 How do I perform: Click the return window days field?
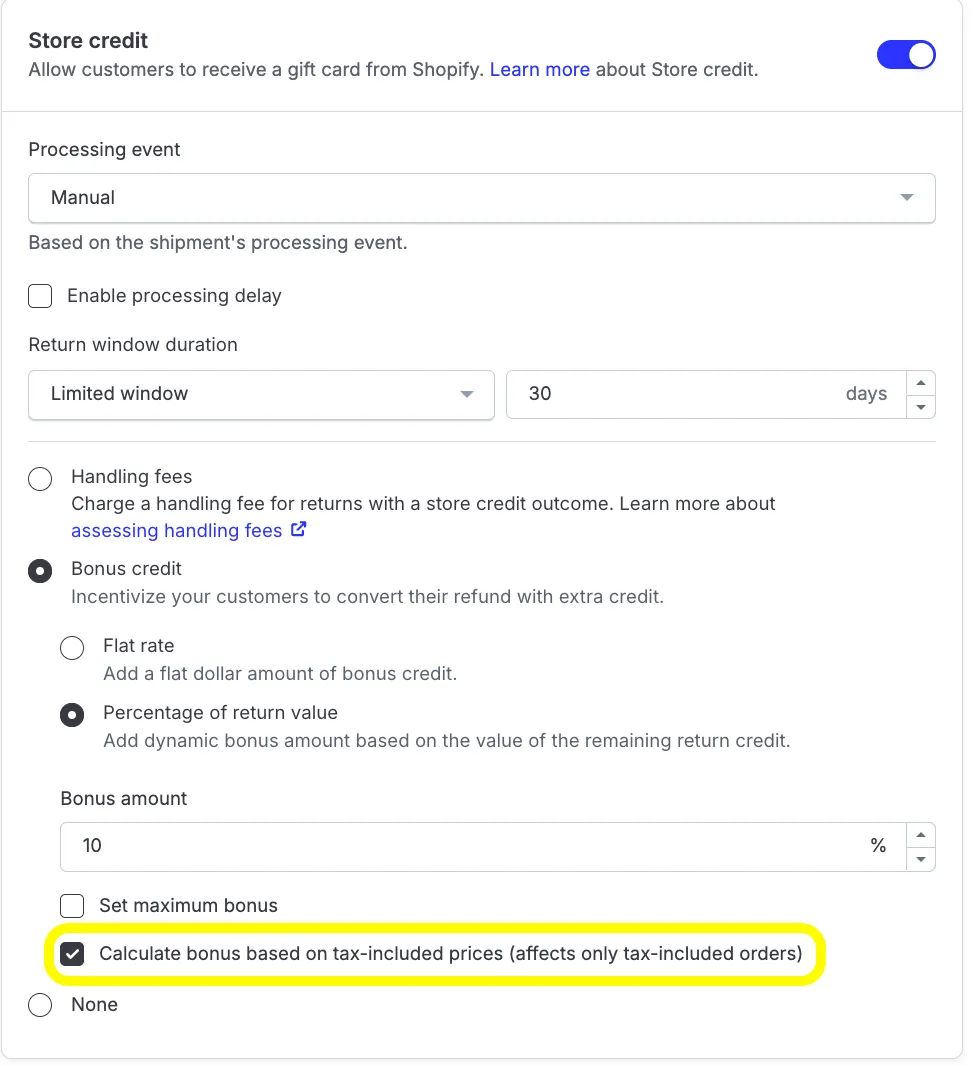click(x=706, y=394)
